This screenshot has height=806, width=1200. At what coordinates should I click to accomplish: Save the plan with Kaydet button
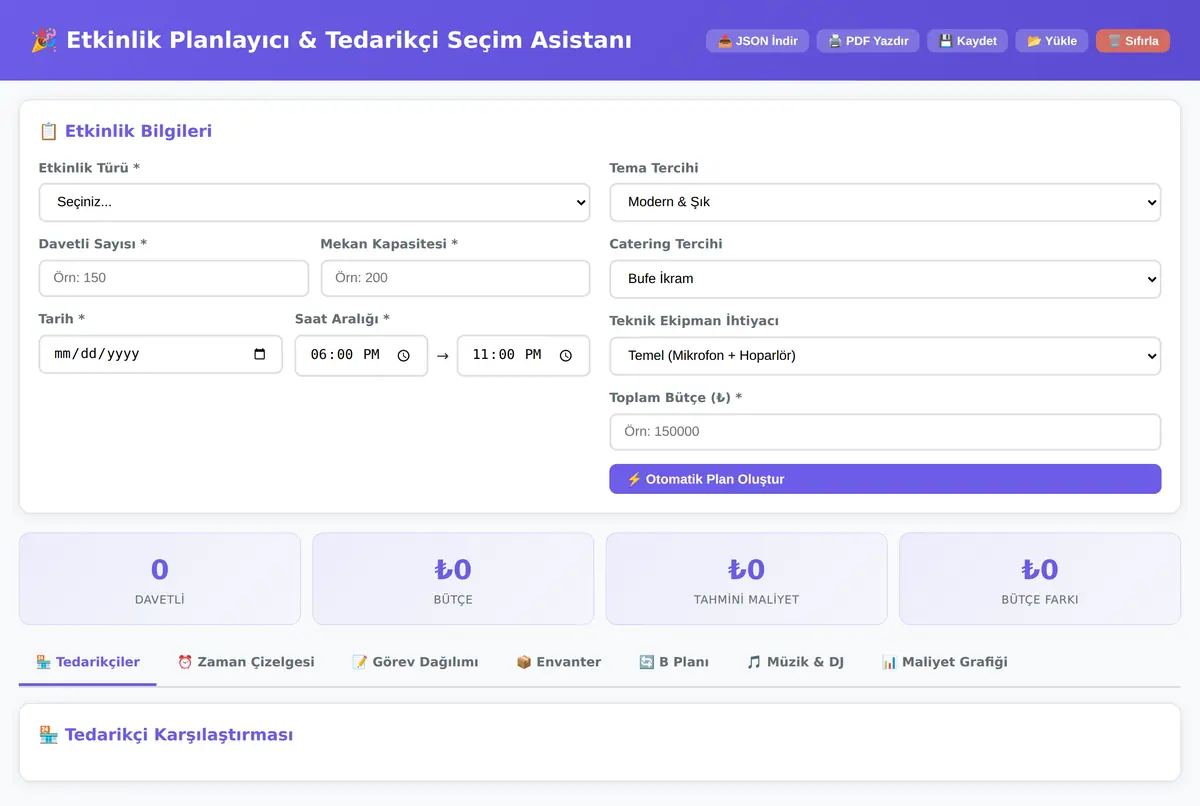click(967, 41)
